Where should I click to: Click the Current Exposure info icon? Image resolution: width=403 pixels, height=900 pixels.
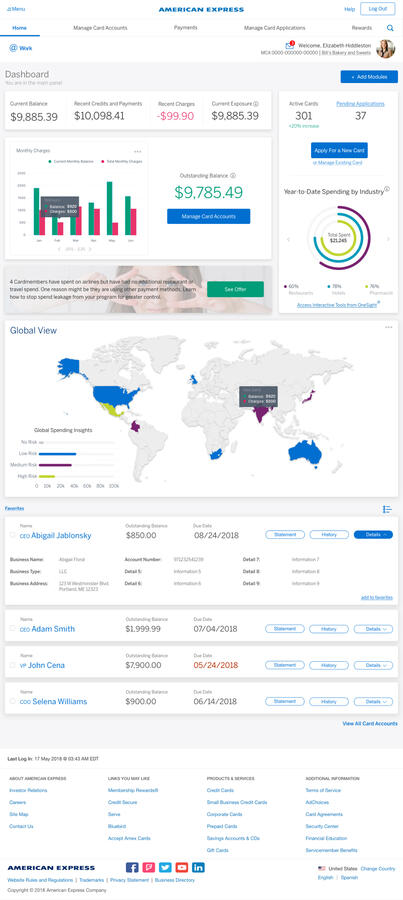pos(255,104)
